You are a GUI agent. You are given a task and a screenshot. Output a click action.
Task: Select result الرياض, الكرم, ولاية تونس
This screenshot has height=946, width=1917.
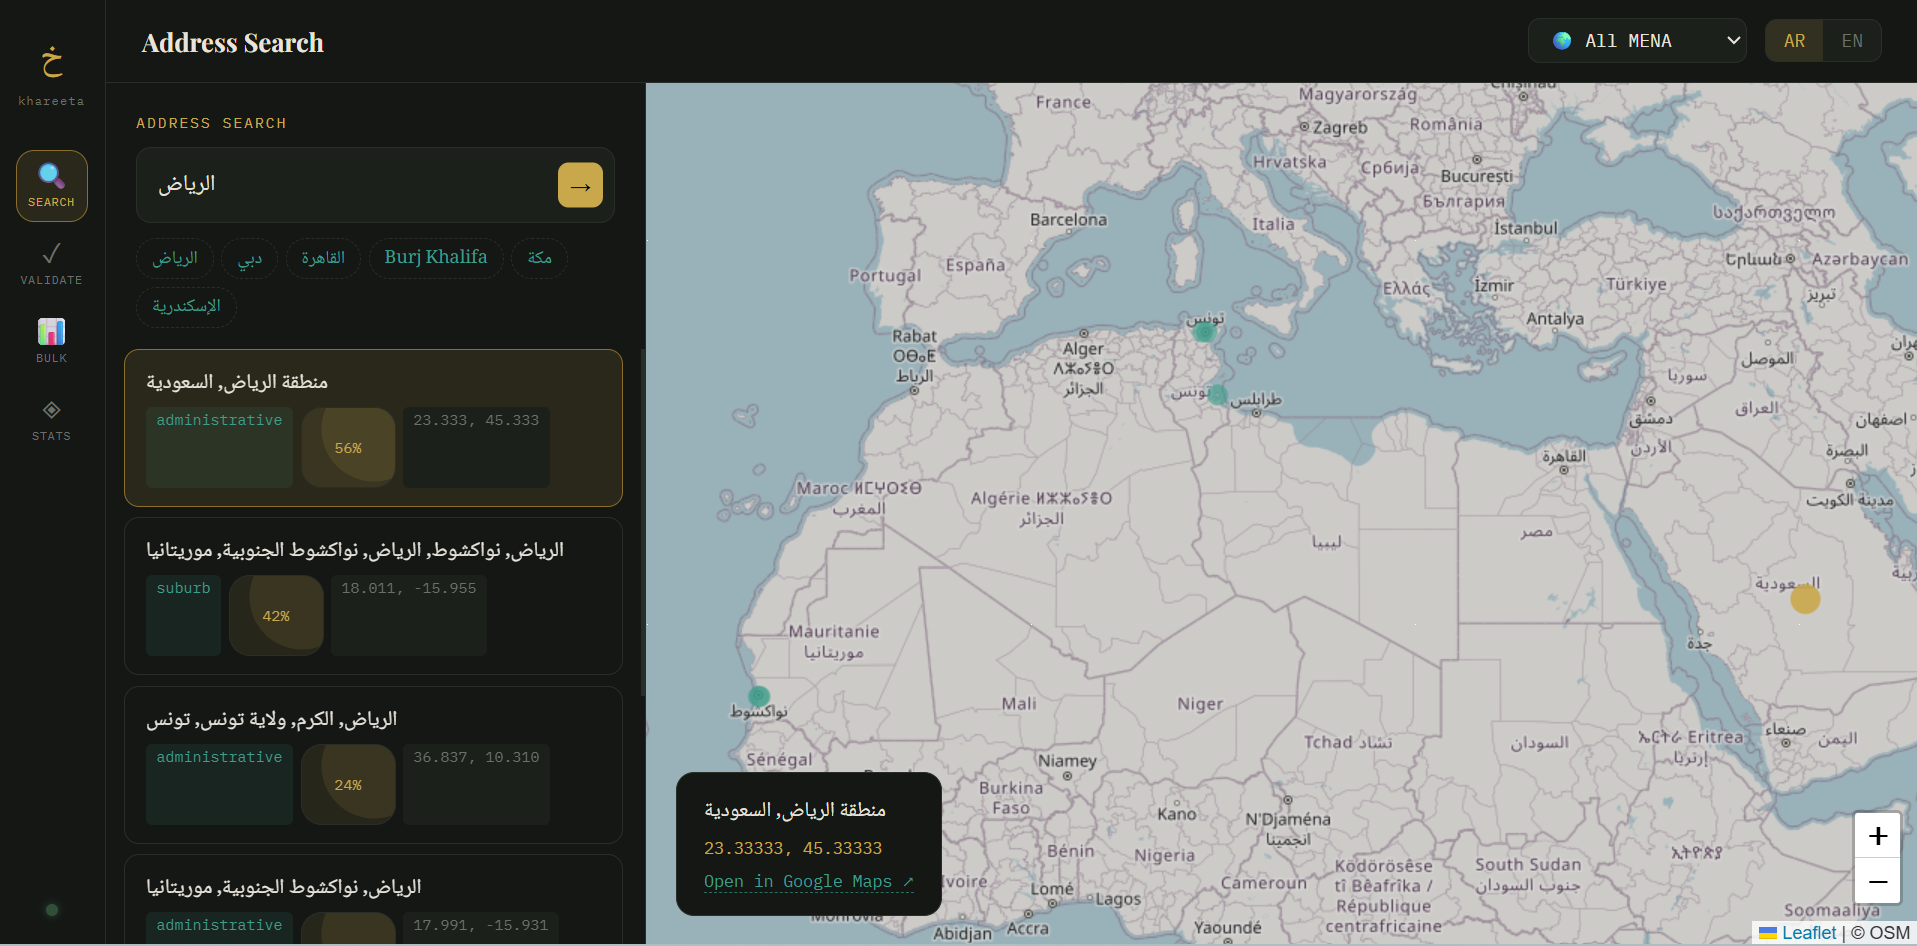pos(373,764)
